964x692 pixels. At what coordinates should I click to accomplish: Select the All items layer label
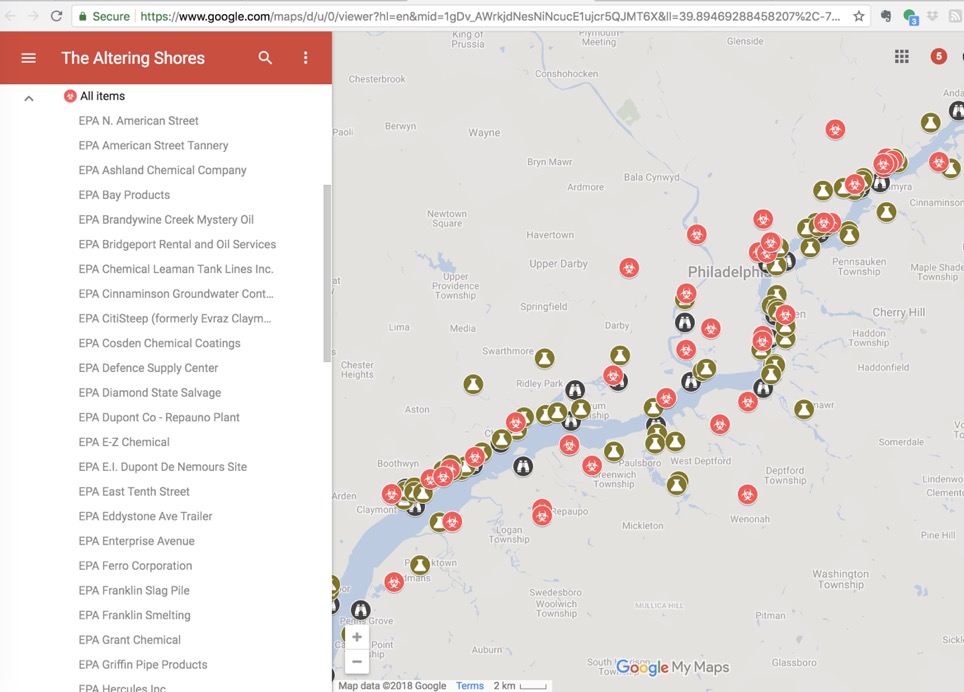(x=103, y=96)
